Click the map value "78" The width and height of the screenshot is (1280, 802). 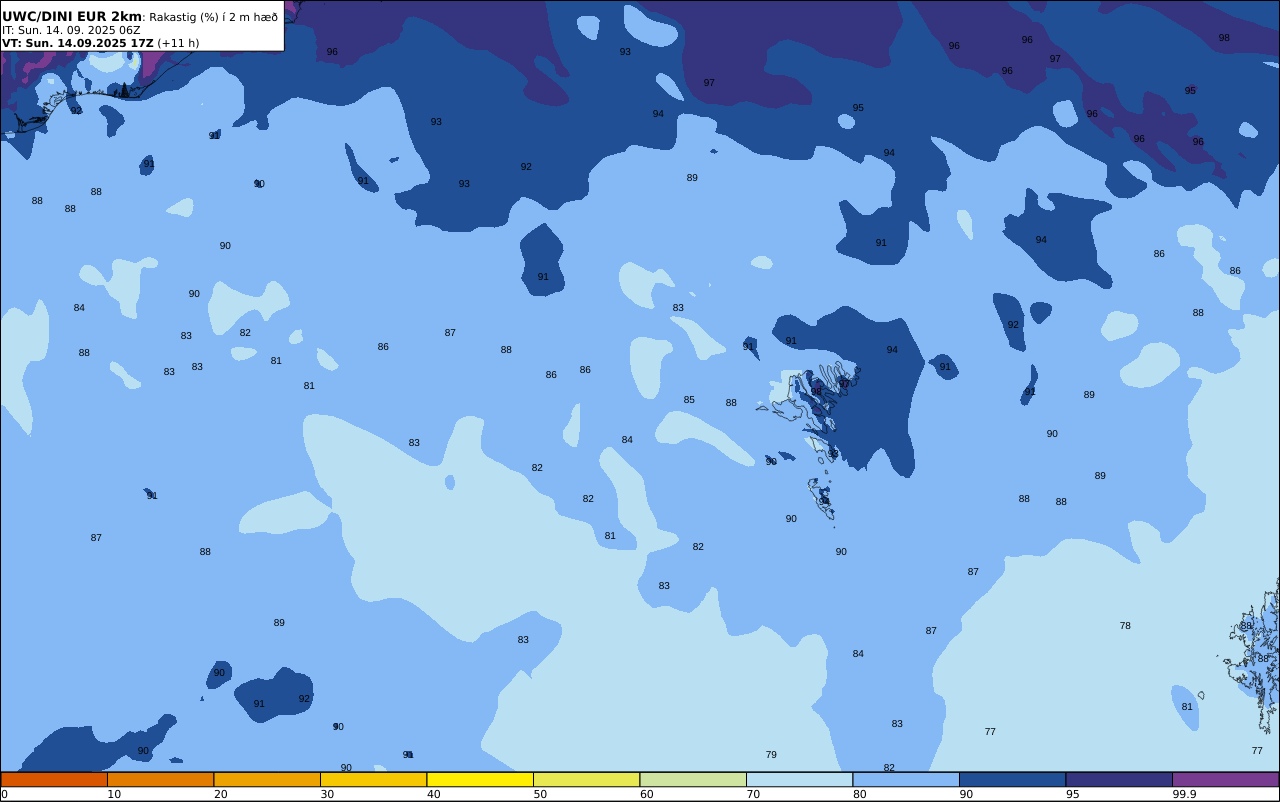pyautogui.click(x=1125, y=626)
